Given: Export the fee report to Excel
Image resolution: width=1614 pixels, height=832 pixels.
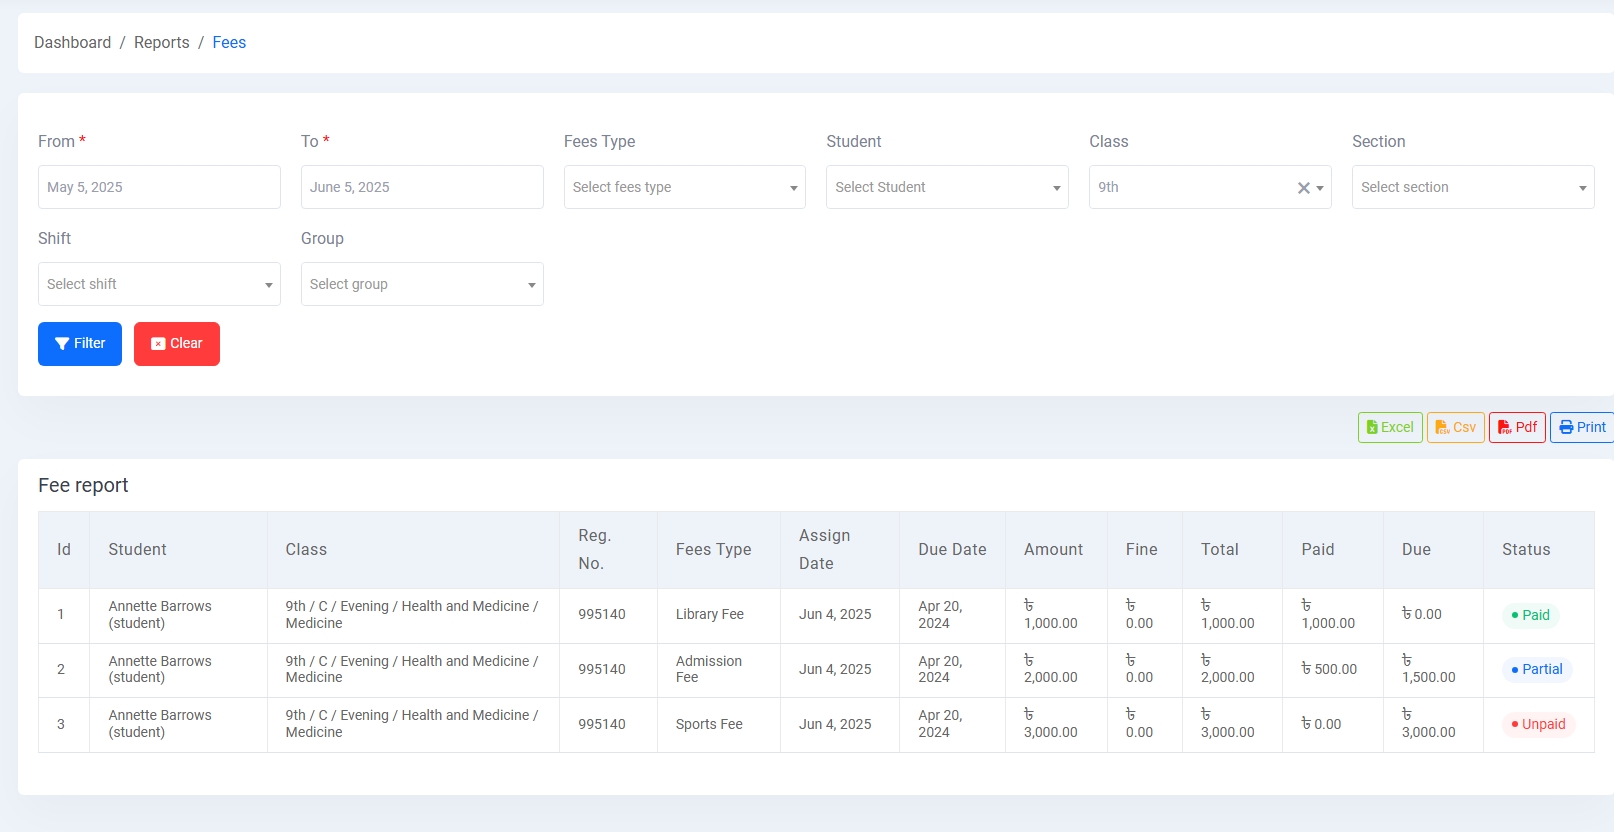Looking at the screenshot, I should (x=1390, y=427).
